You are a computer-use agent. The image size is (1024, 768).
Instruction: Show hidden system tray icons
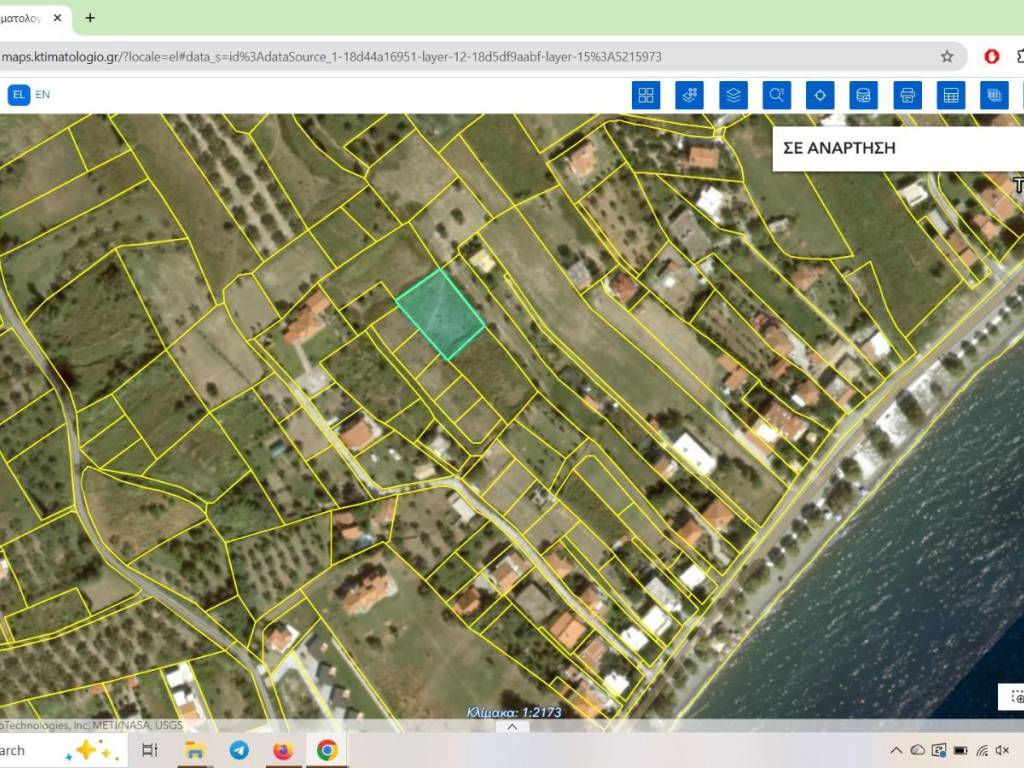click(895, 750)
